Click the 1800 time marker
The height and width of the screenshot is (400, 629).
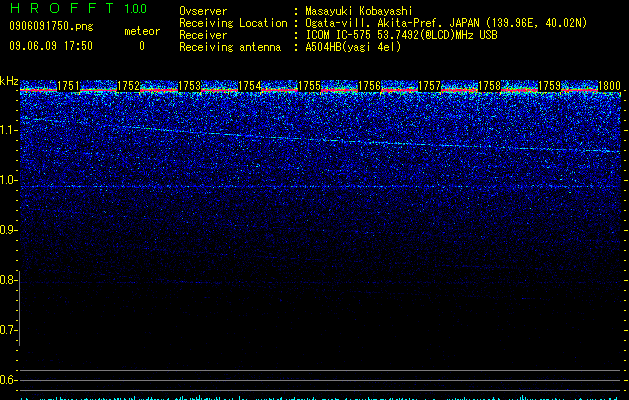coord(609,86)
